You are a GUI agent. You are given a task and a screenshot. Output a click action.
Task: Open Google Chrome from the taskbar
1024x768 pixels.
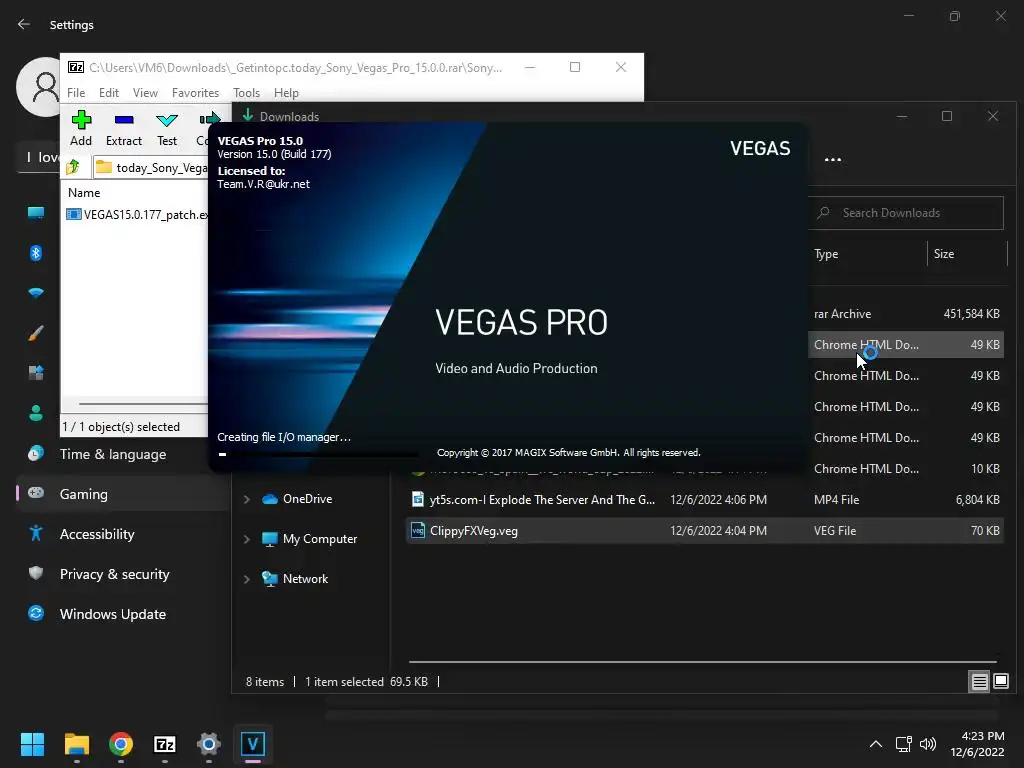pyautogui.click(x=121, y=744)
